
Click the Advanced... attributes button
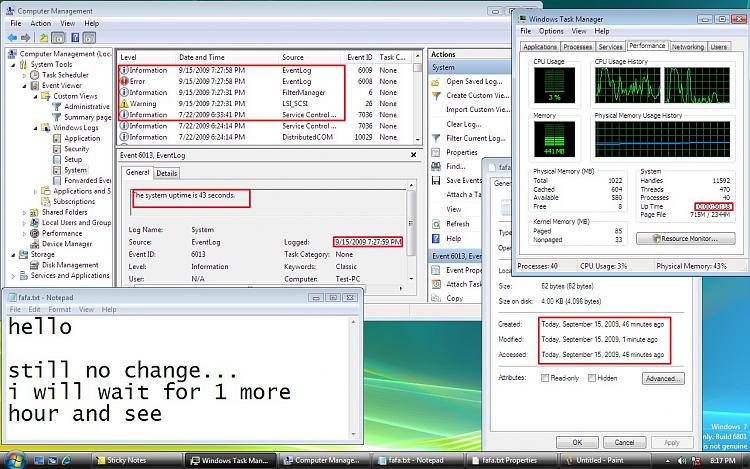click(x=663, y=378)
